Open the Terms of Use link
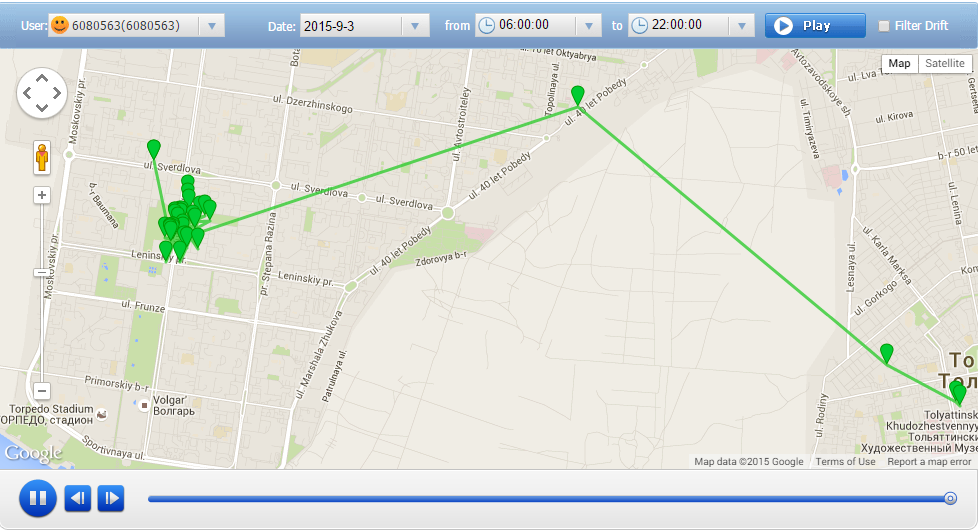 (x=845, y=462)
